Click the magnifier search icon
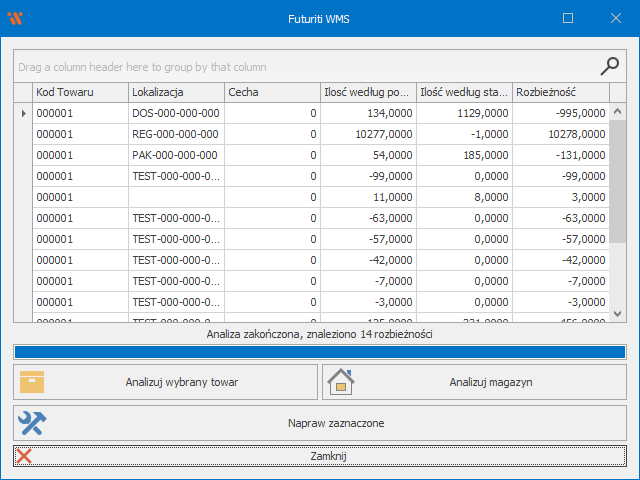 pos(609,67)
